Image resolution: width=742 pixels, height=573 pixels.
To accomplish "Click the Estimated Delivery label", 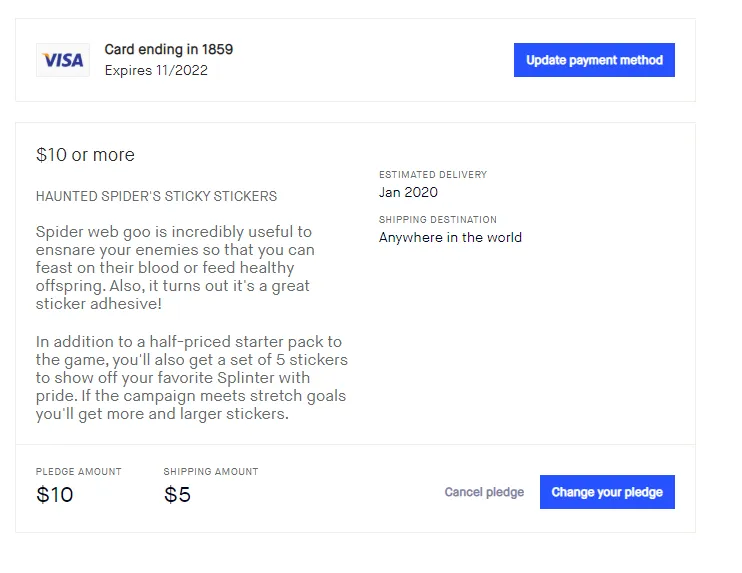I will (x=433, y=175).
